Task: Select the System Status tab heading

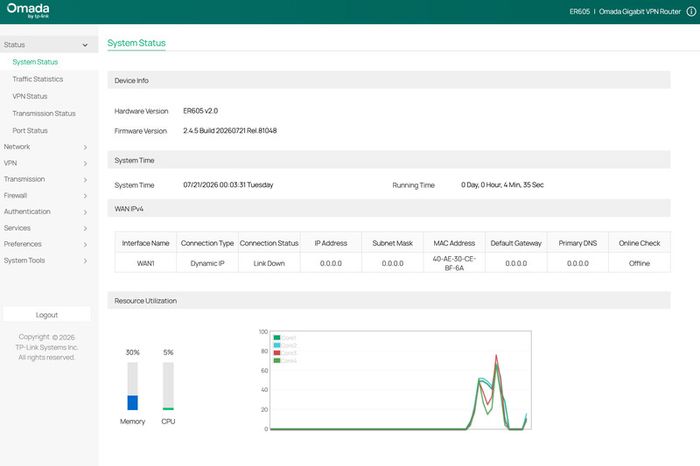Action: click(136, 43)
